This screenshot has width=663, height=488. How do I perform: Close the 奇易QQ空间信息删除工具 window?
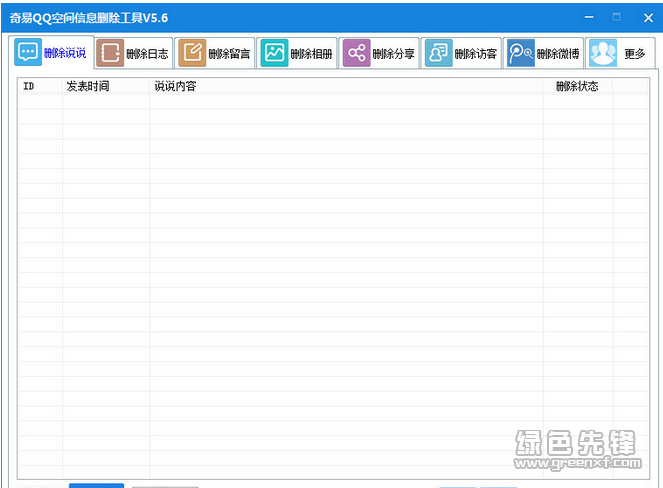tap(648, 18)
